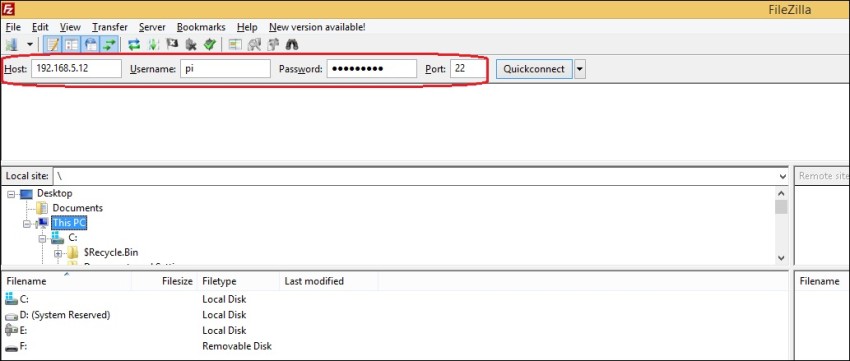This screenshot has height=361, width=850.
Task: Click 'New version available!' menu link
Action: click(317, 27)
